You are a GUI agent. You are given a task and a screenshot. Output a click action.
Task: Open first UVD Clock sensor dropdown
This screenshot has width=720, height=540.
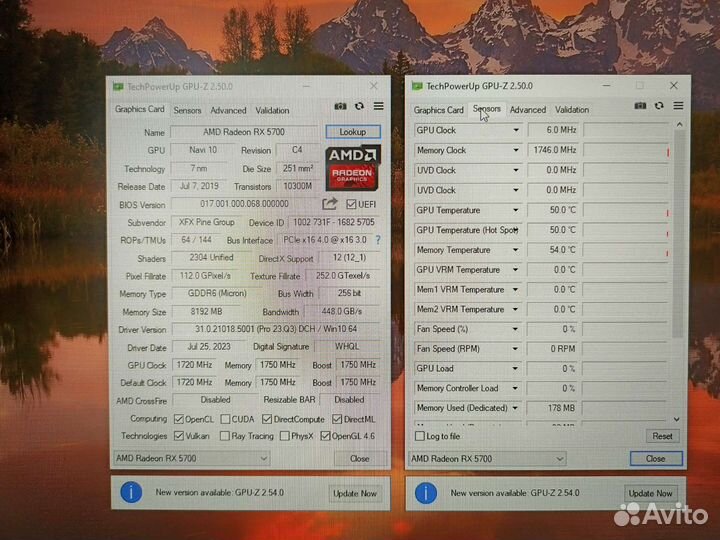(516, 170)
